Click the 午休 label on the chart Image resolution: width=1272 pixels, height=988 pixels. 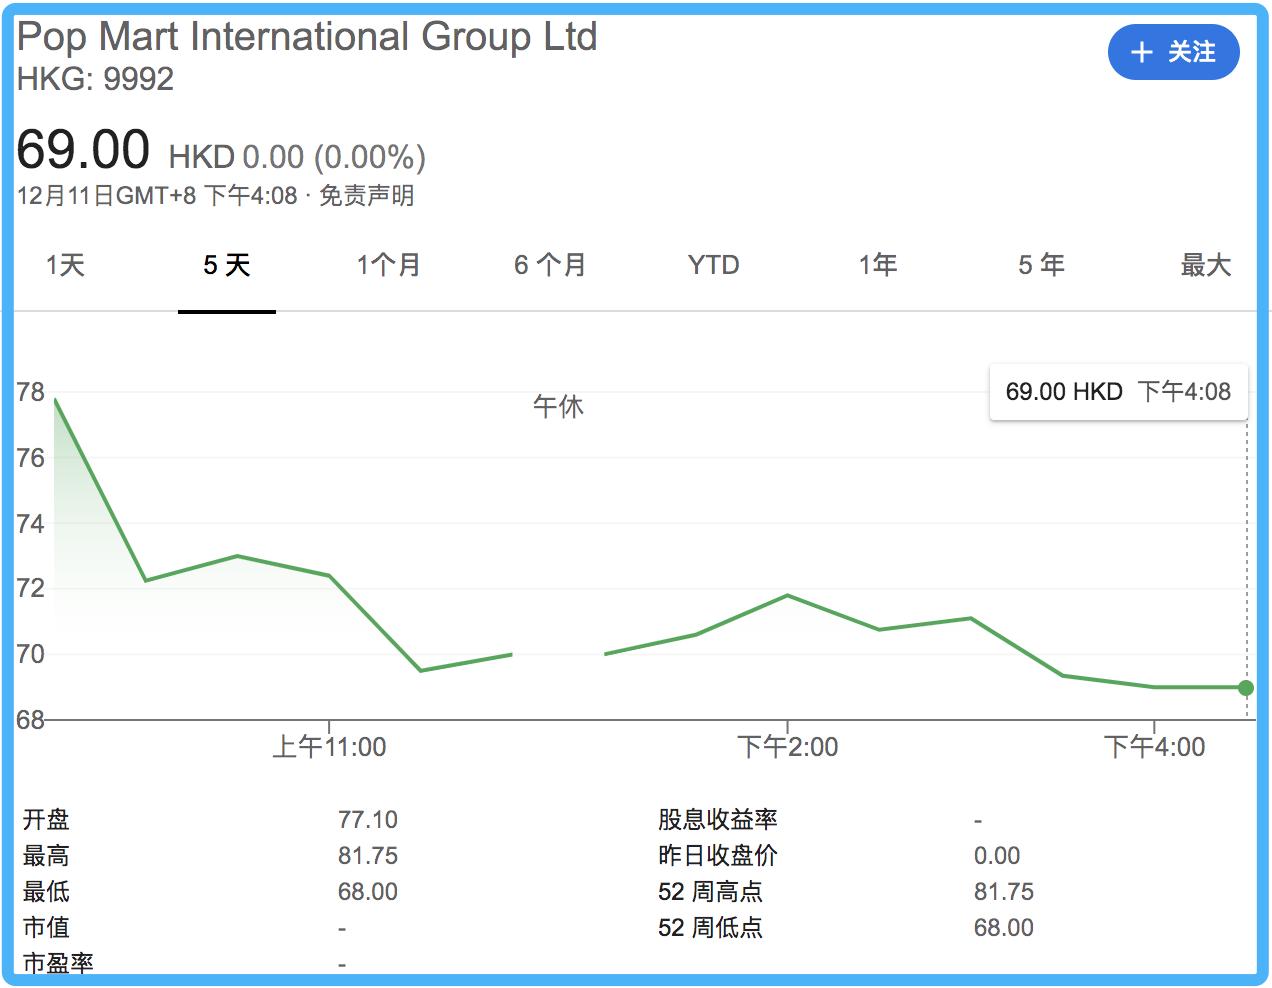(561, 407)
